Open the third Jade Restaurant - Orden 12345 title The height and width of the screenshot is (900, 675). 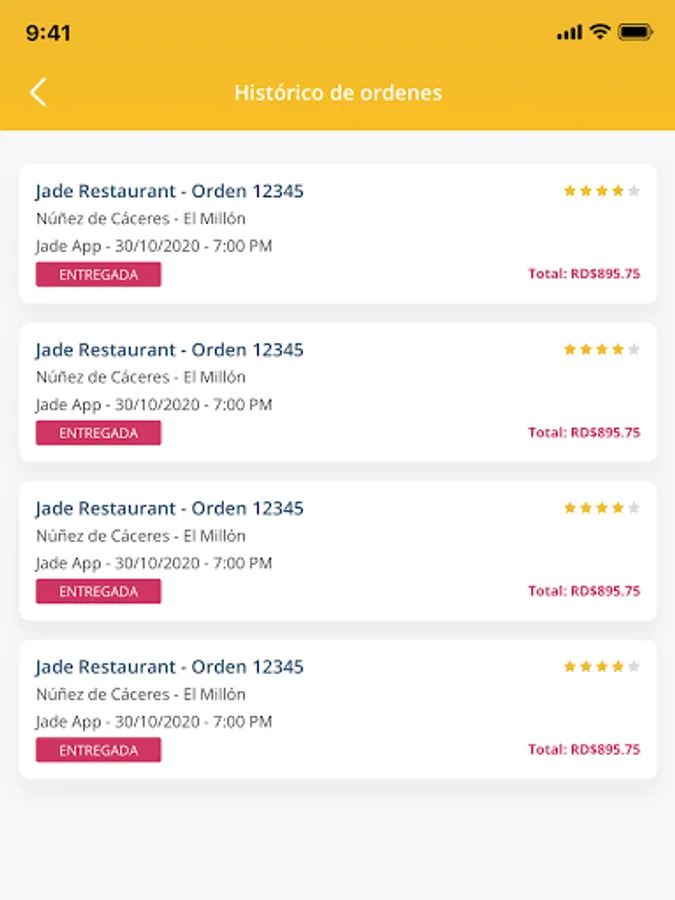[170, 508]
